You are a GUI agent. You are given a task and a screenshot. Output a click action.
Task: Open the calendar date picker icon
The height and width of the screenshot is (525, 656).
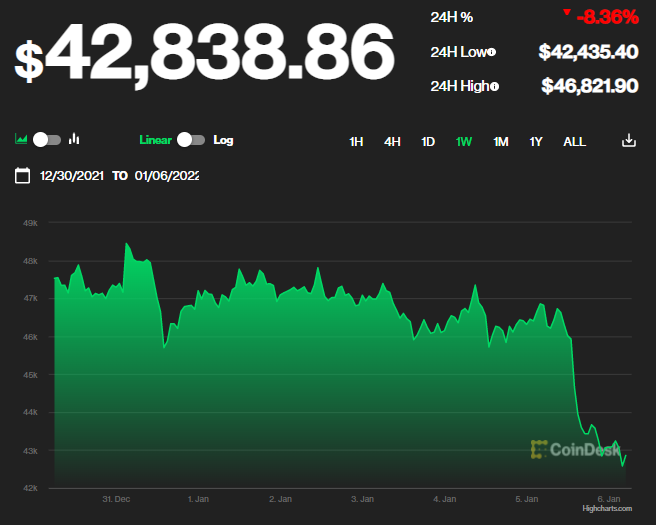point(22,176)
